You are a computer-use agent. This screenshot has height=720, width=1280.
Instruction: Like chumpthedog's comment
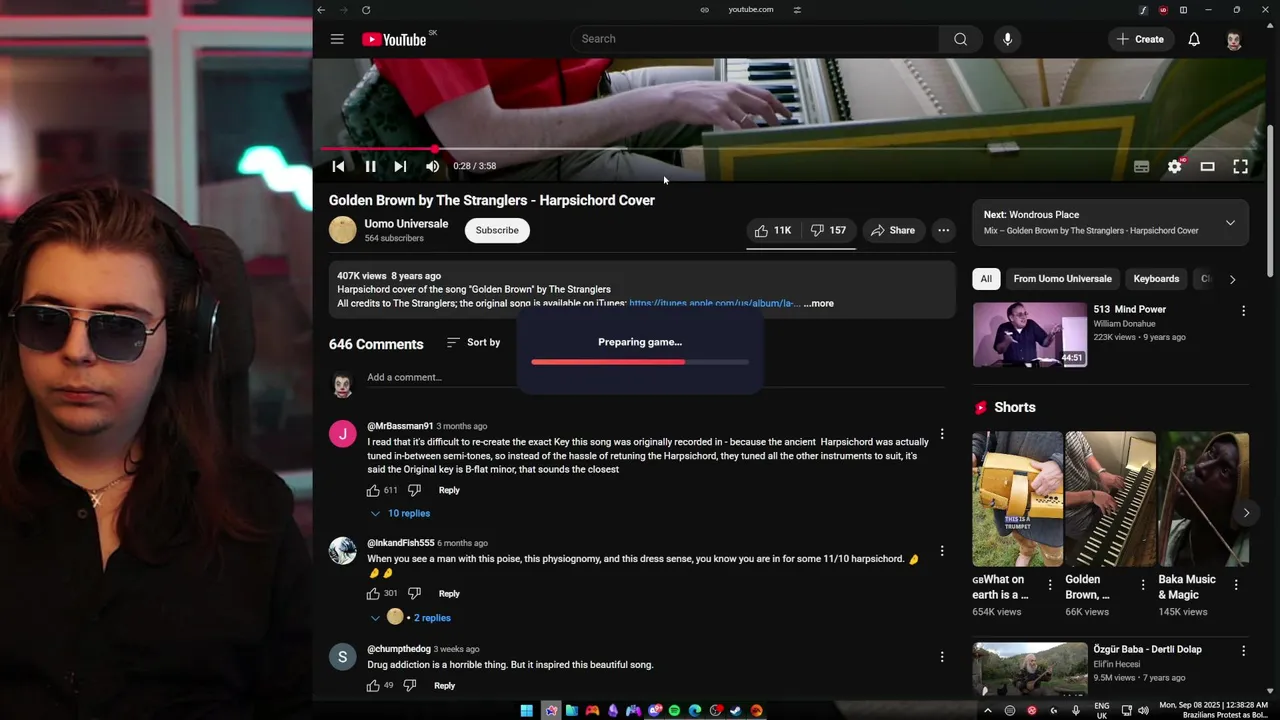pos(373,686)
